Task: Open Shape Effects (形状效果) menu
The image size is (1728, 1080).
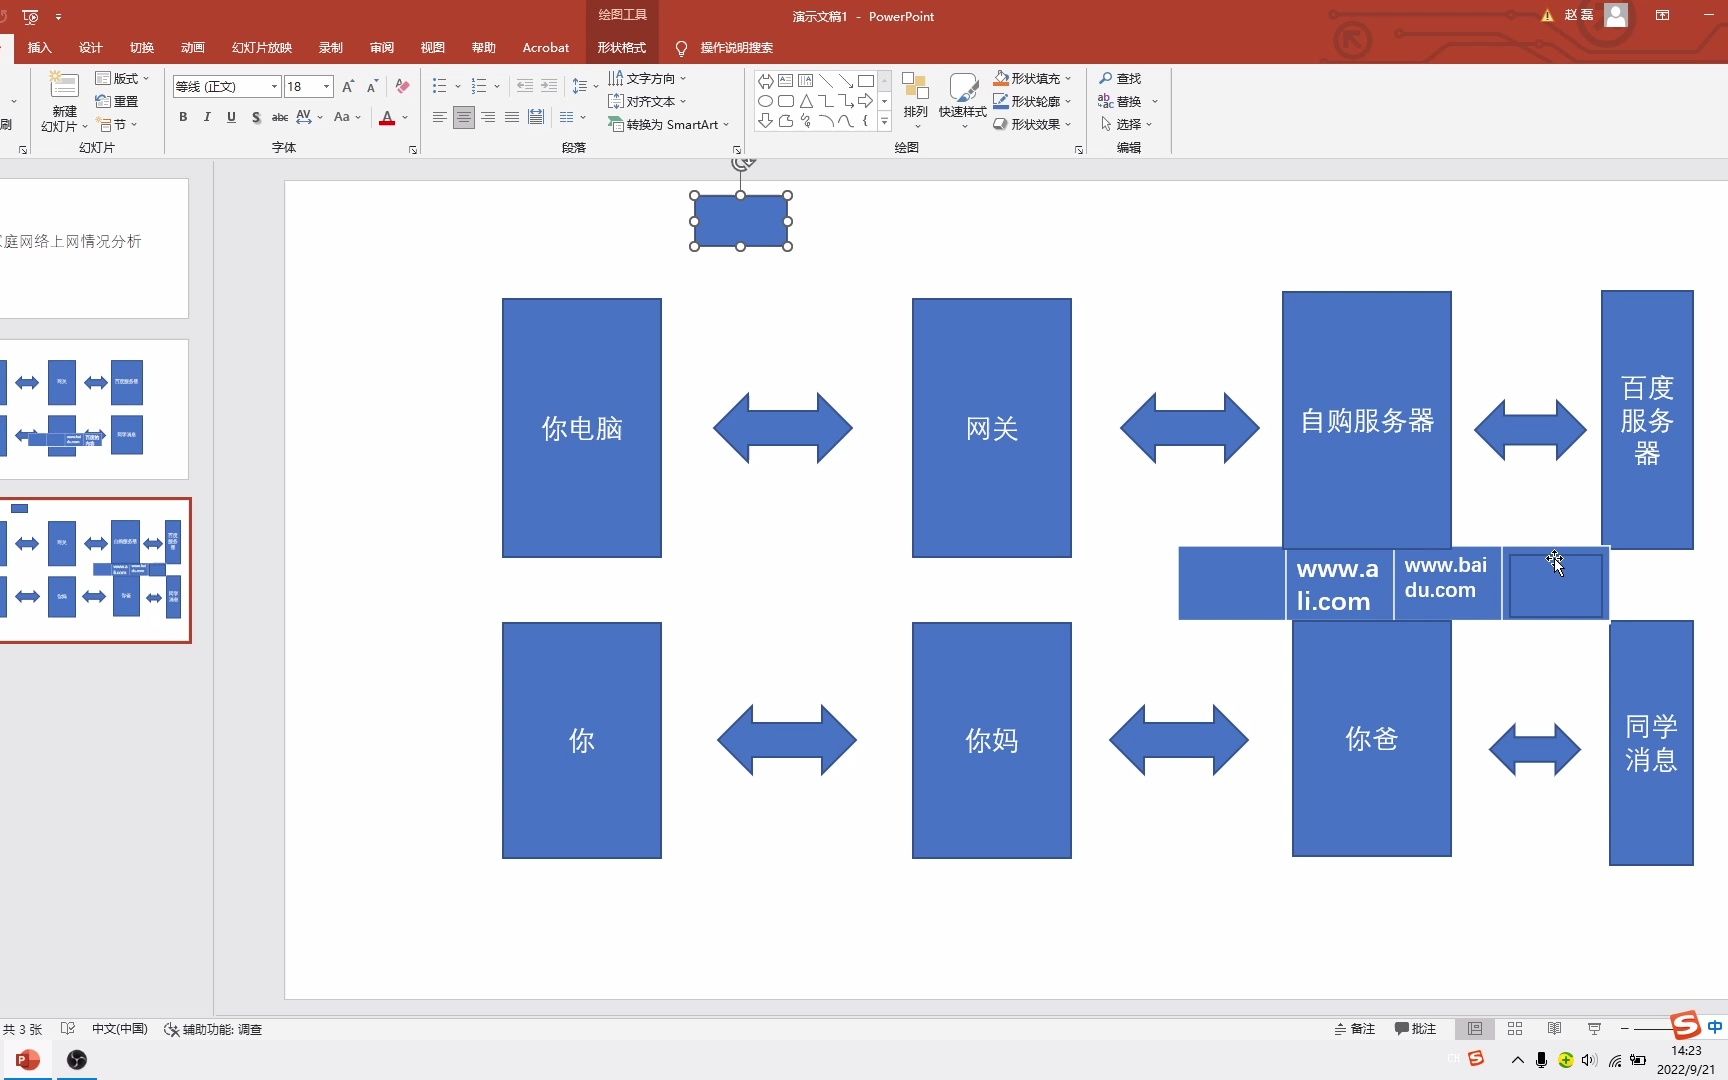Action: click(x=1032, y=125)
